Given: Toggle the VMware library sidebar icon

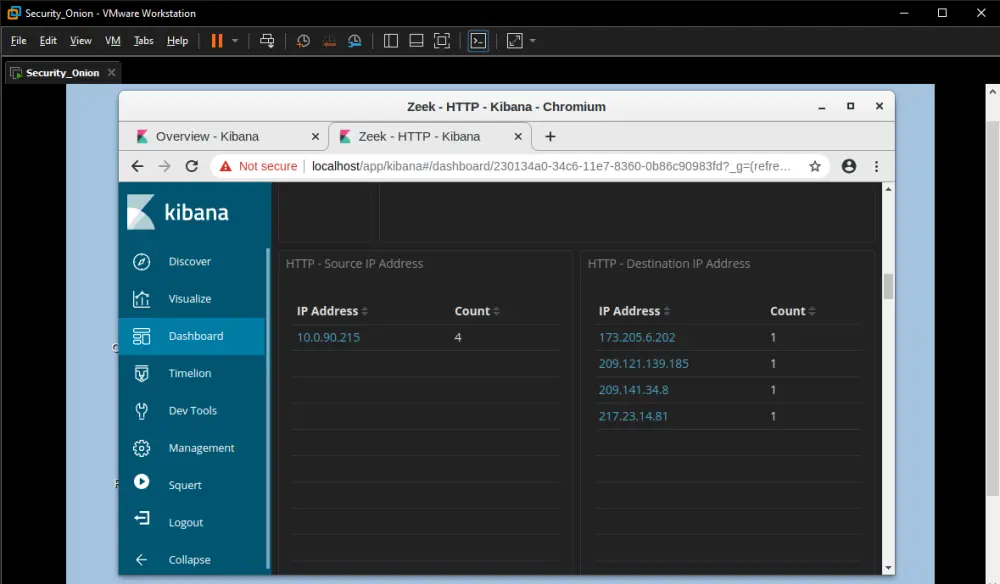Looking at the screenshot, I should point(391,41).
